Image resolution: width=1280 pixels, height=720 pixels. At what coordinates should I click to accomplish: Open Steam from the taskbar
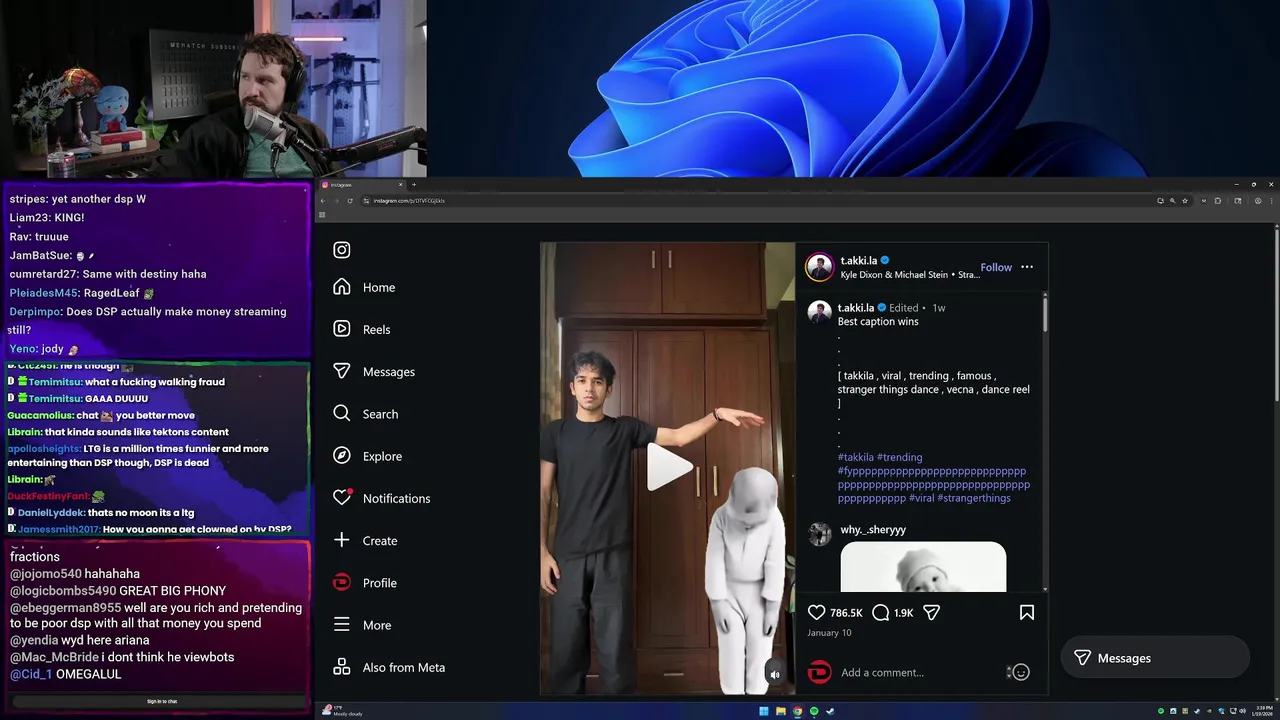point(830,711)
